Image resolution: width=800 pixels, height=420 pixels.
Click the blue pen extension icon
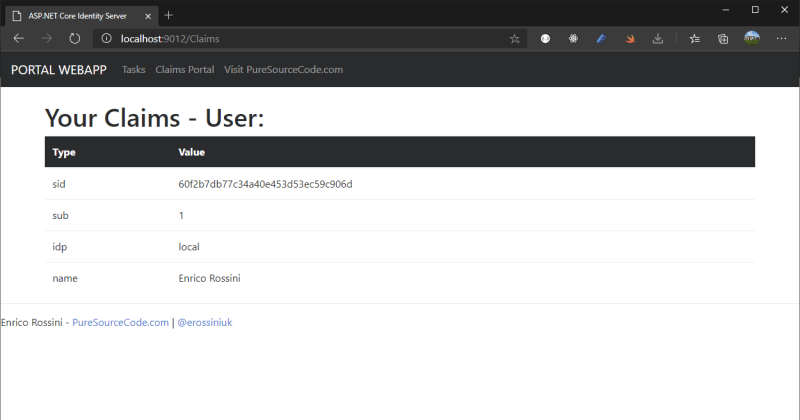[602, 39]
